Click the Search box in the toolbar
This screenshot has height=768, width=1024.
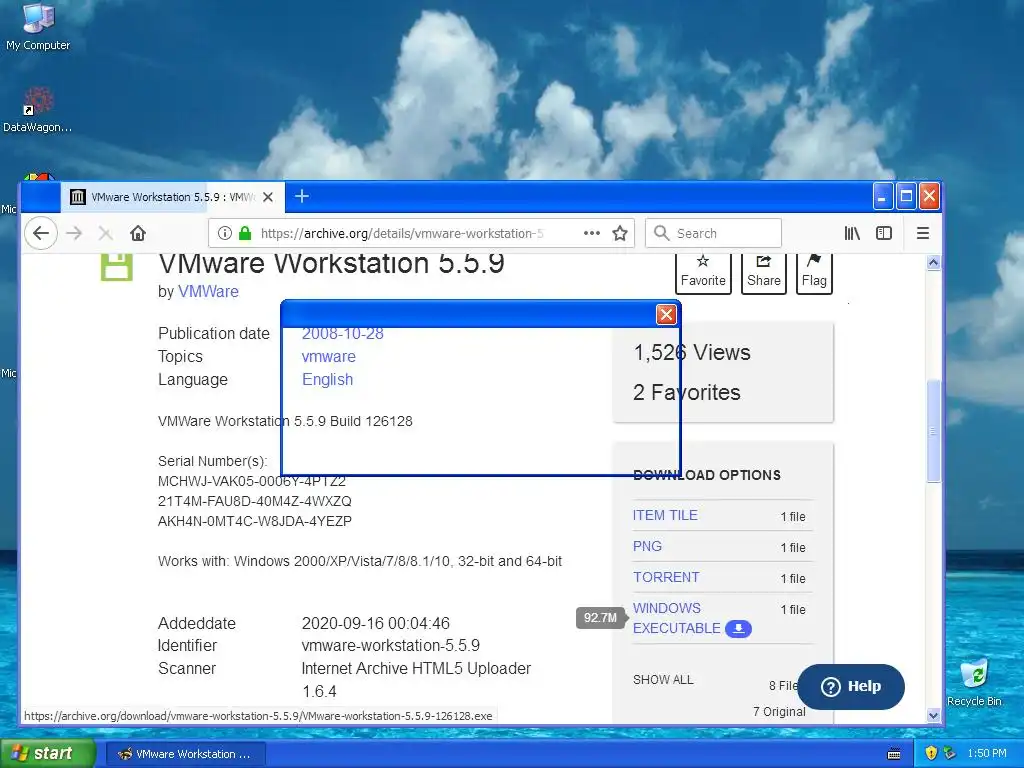[713, 233]
